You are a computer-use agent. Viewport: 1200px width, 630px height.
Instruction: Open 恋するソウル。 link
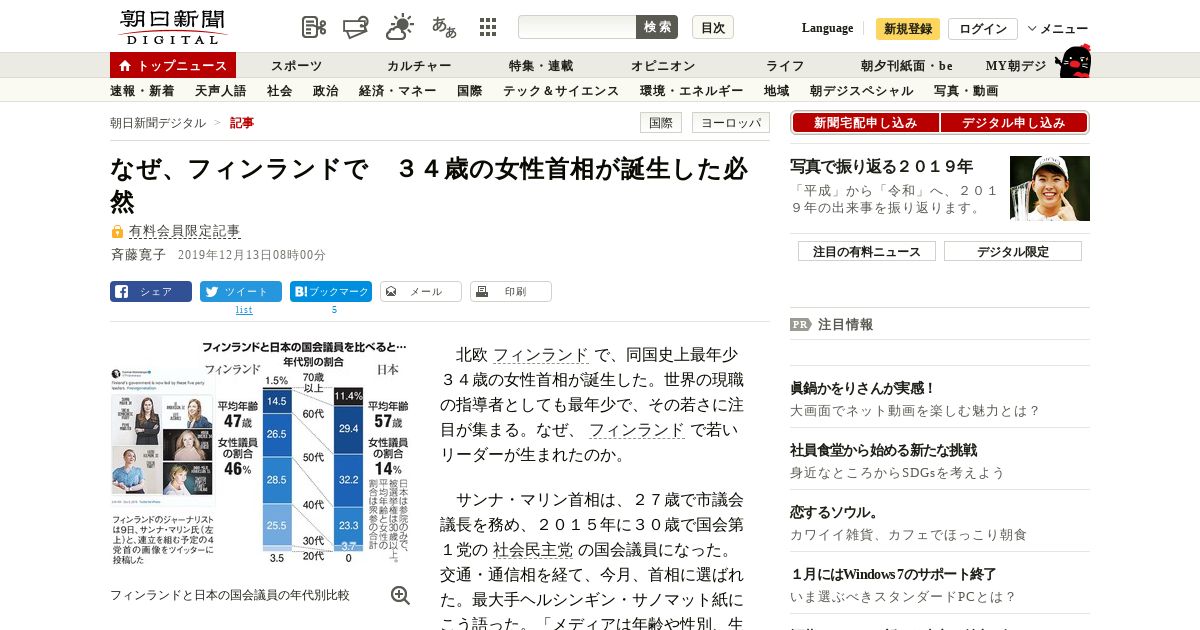tap(834, 512)
